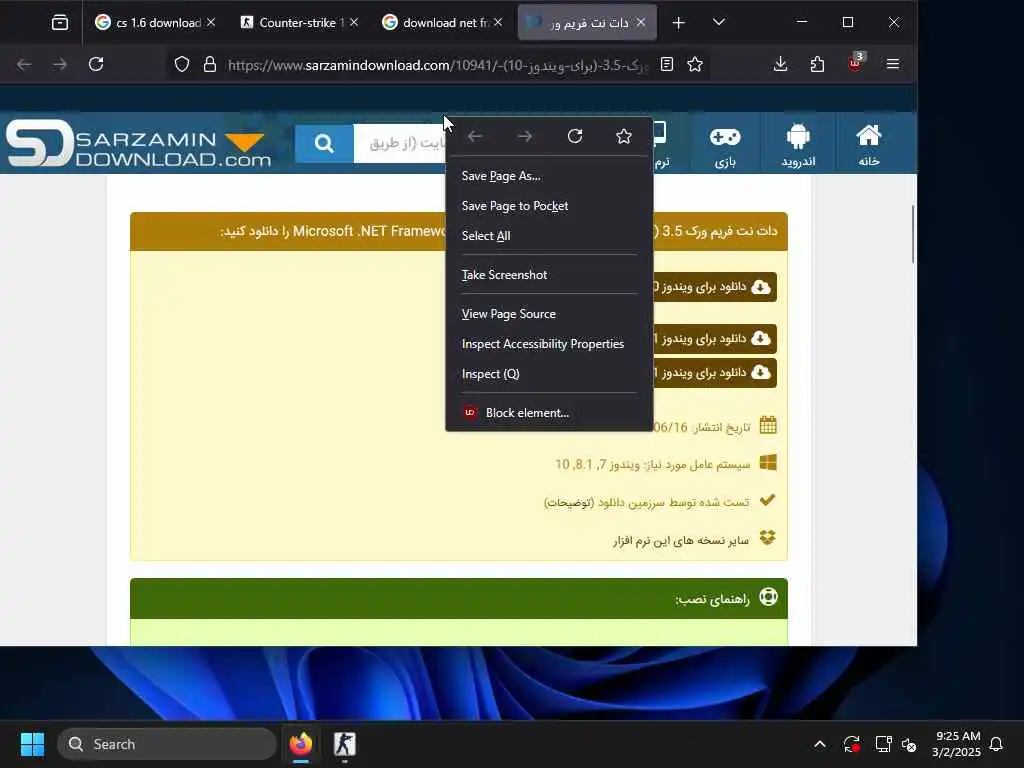The height and width of the screenshot is (768, 1024).
Task: Choose 'Block element...' menu entry
Action: [549, 413]
